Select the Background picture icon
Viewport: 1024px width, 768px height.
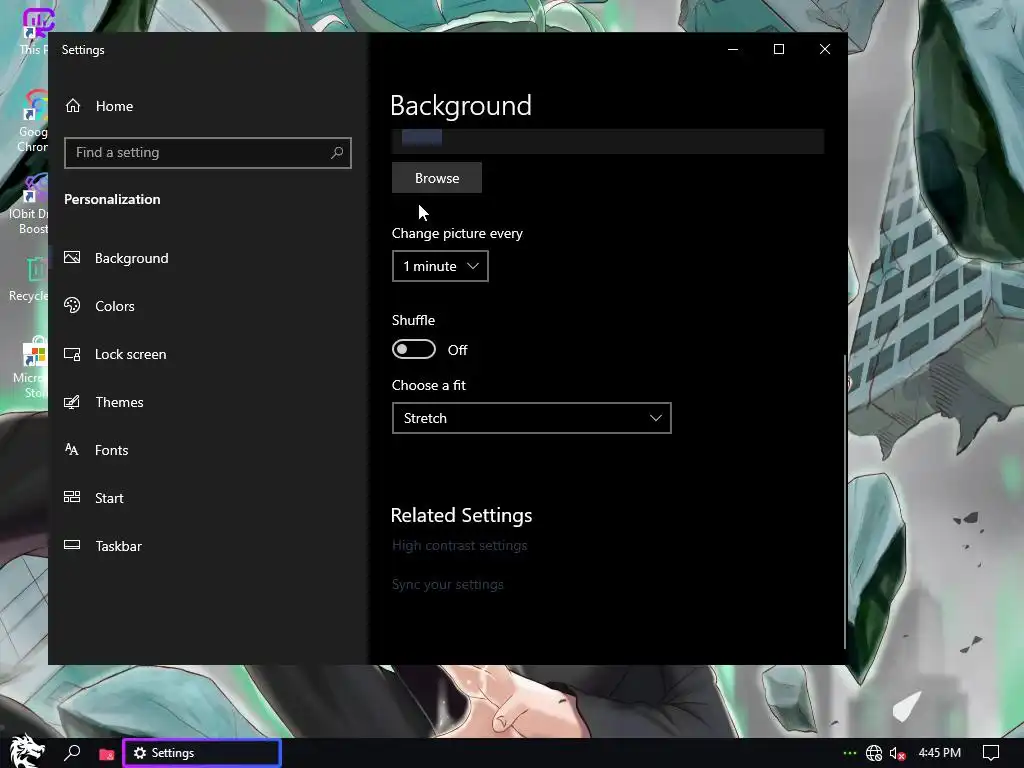pos(72,257)
